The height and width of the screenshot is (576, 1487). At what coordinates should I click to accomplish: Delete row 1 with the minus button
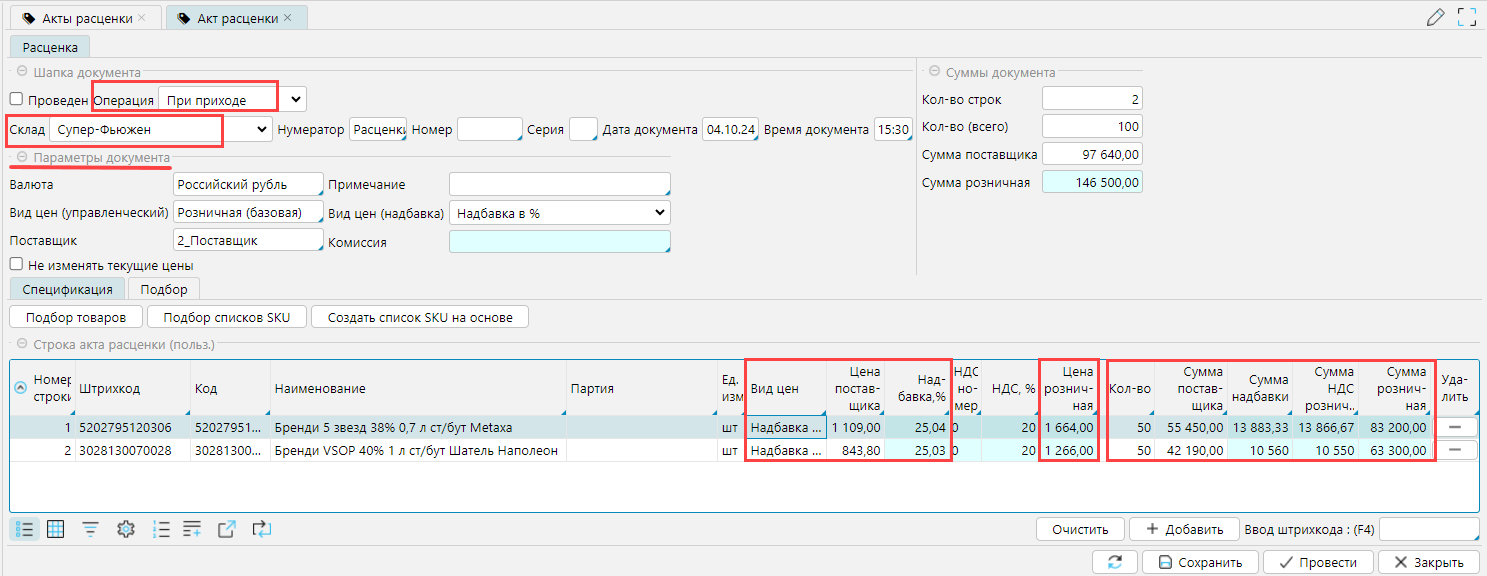pyautogui.click(x=1459, y=427)
